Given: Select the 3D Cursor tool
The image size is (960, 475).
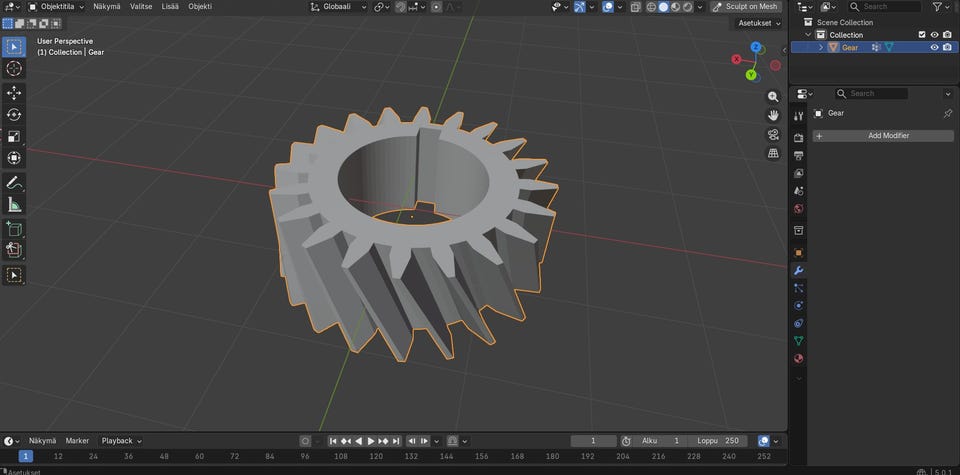Looking at the screenshot, I should click(14, 68).
